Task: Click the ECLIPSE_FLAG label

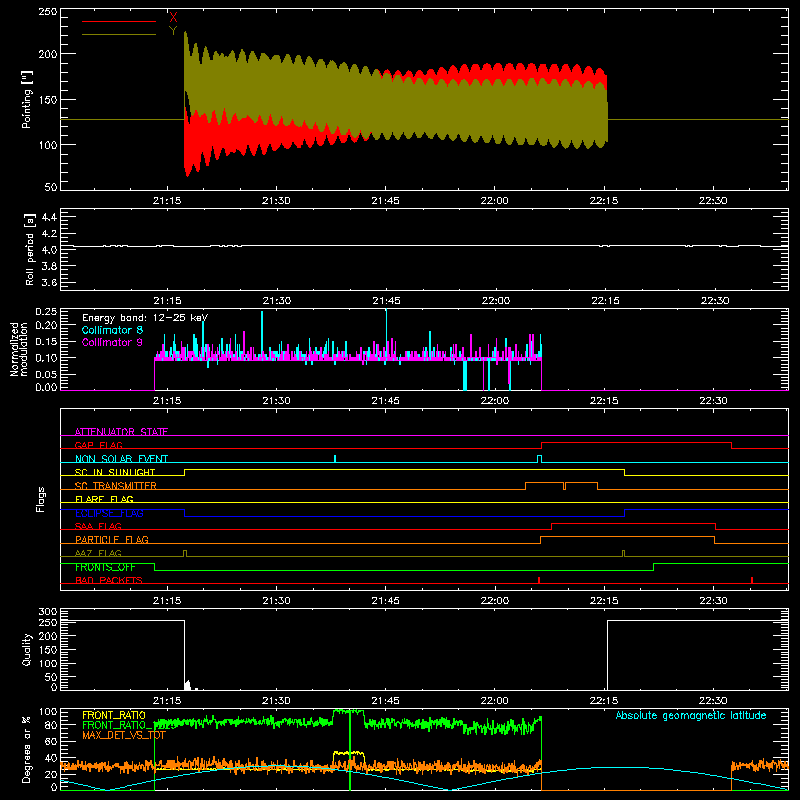Action: 109,513
